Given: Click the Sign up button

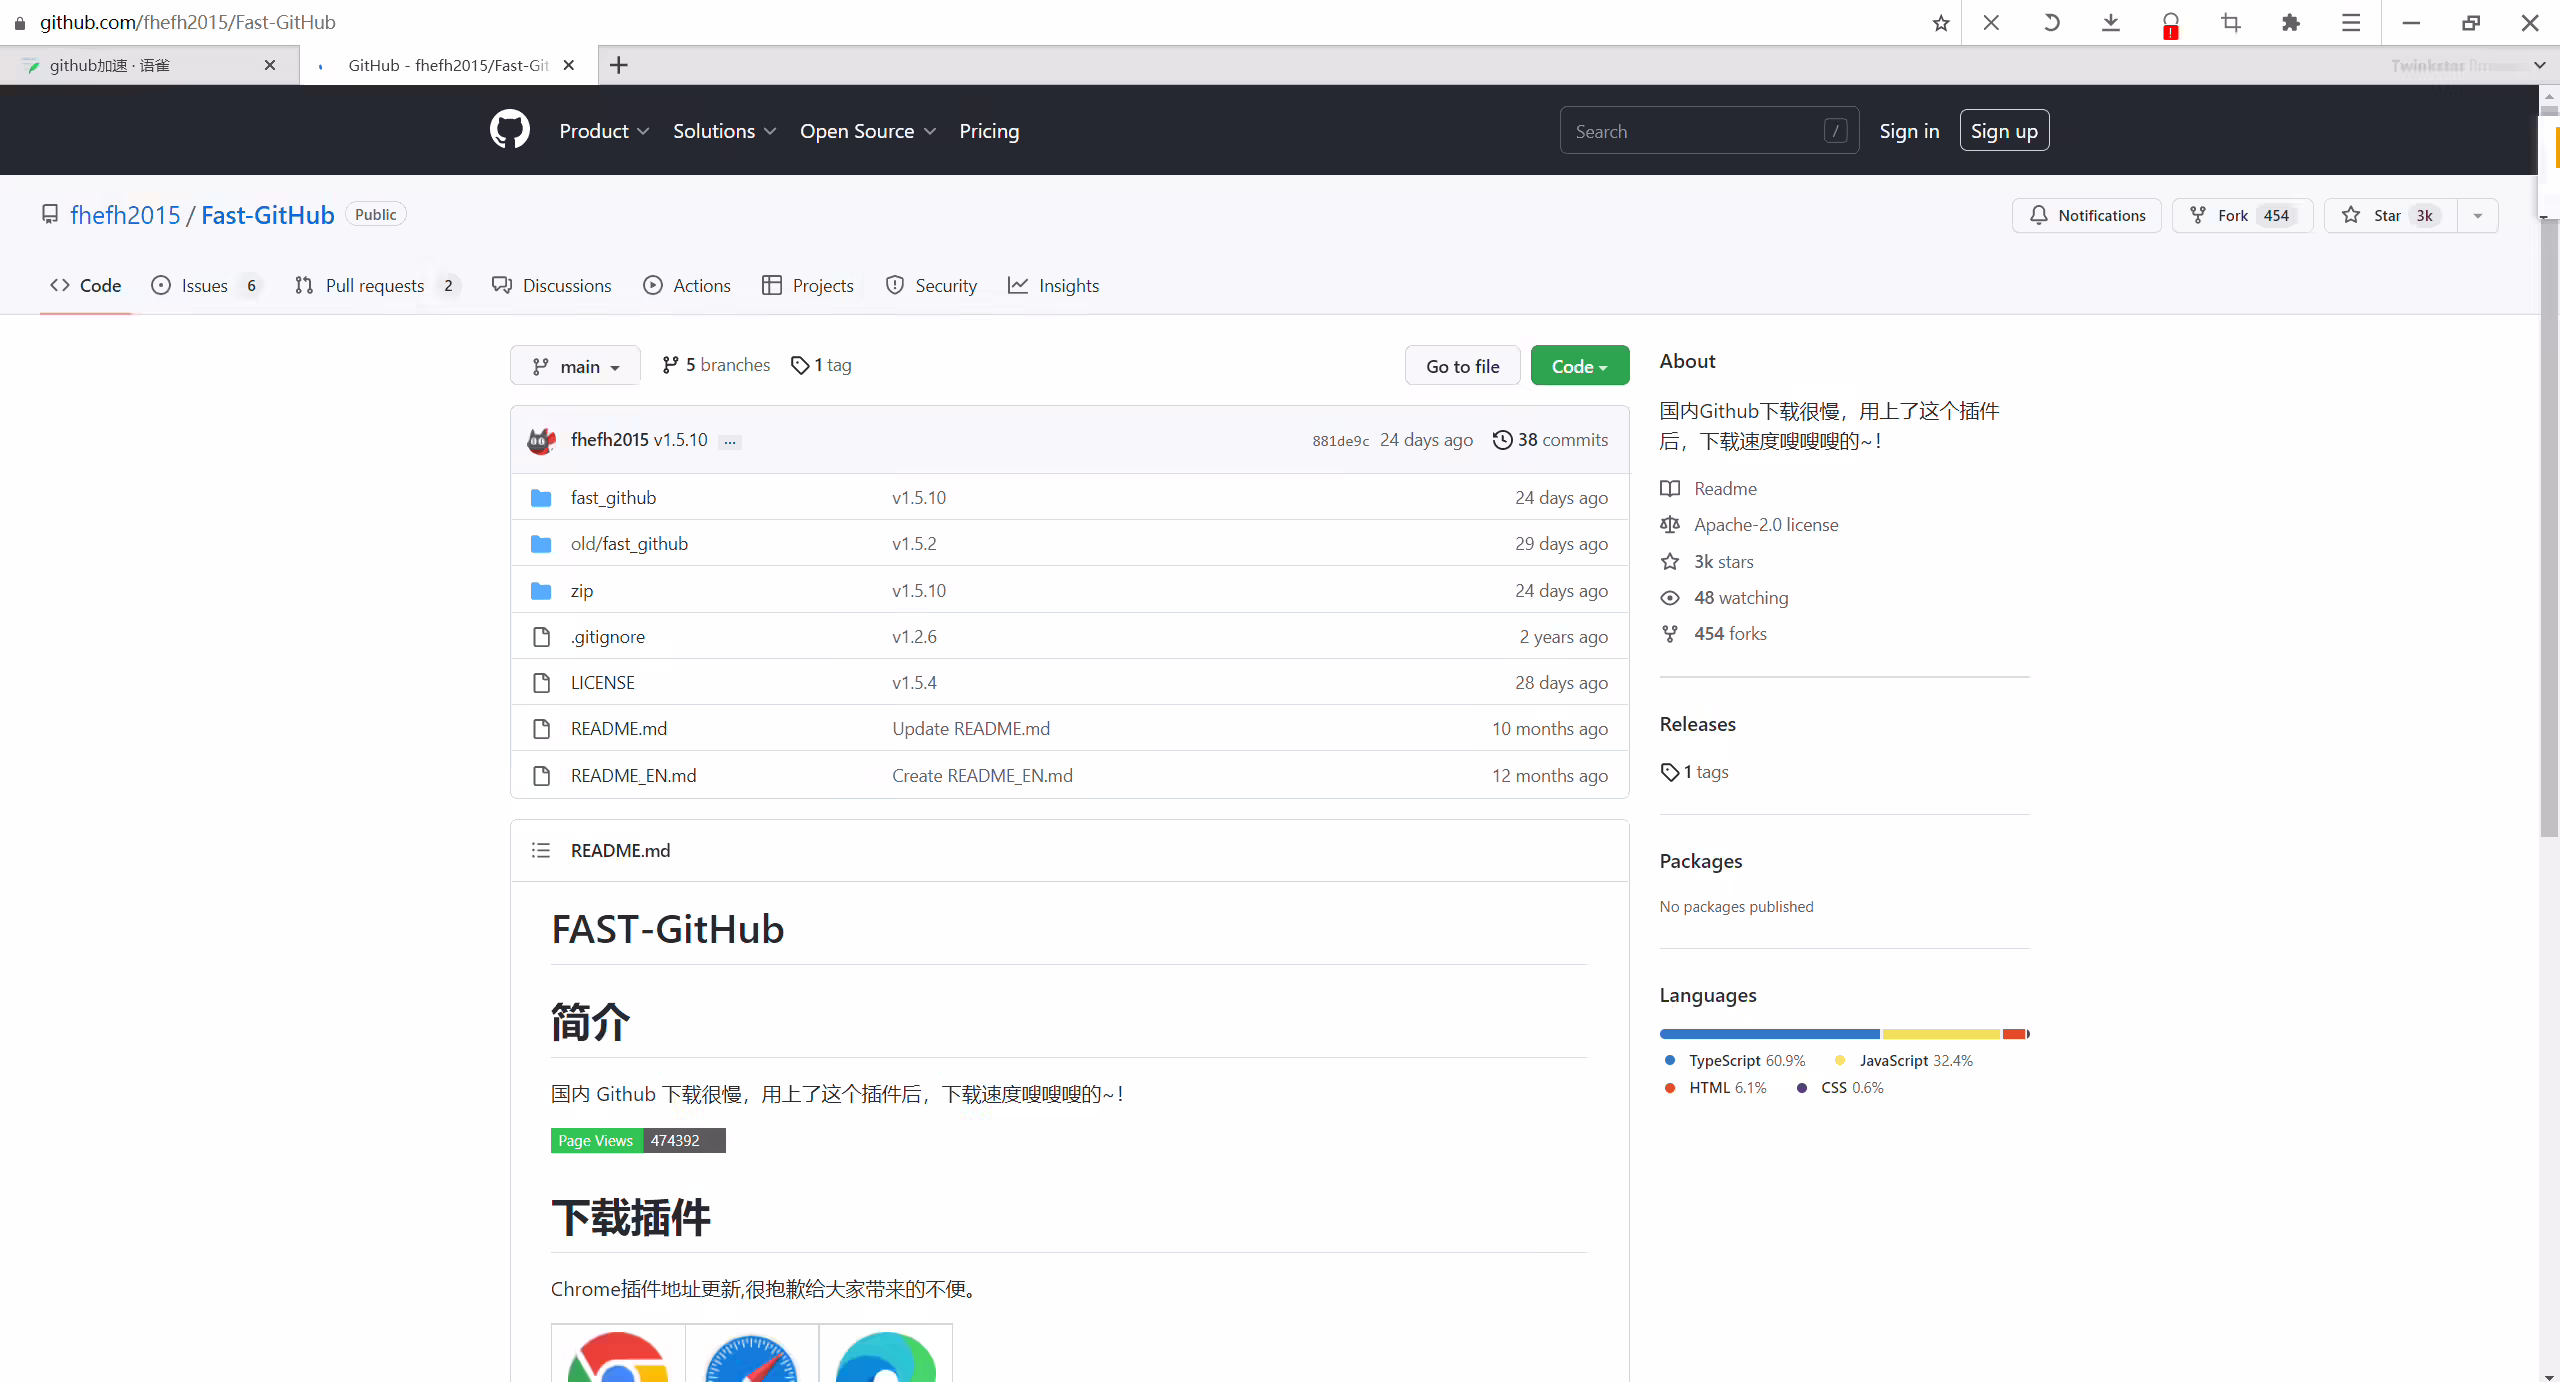Looking at the screenshot, I should [x=2004, y=131].
